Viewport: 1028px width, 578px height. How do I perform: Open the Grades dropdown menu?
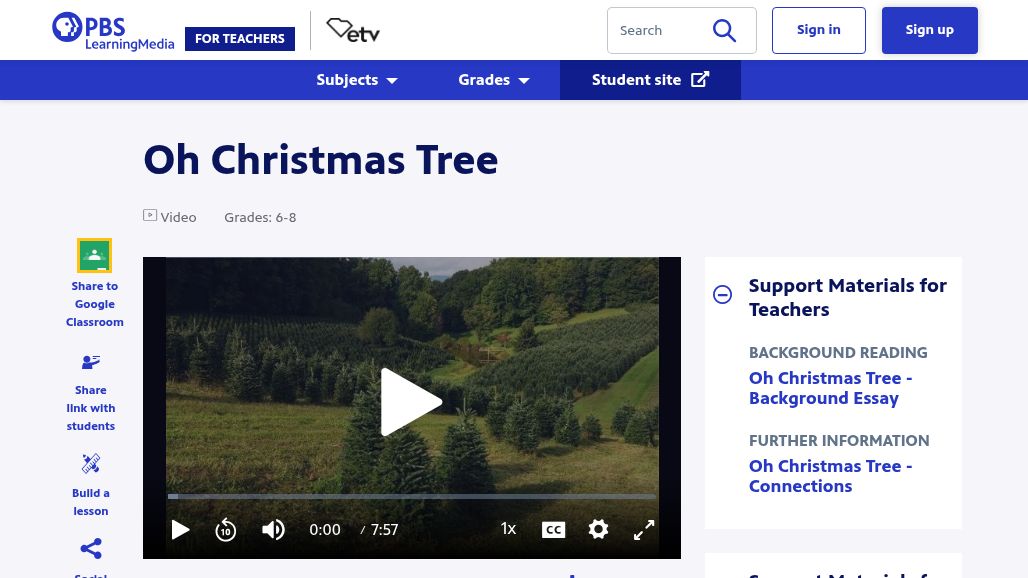494,80
